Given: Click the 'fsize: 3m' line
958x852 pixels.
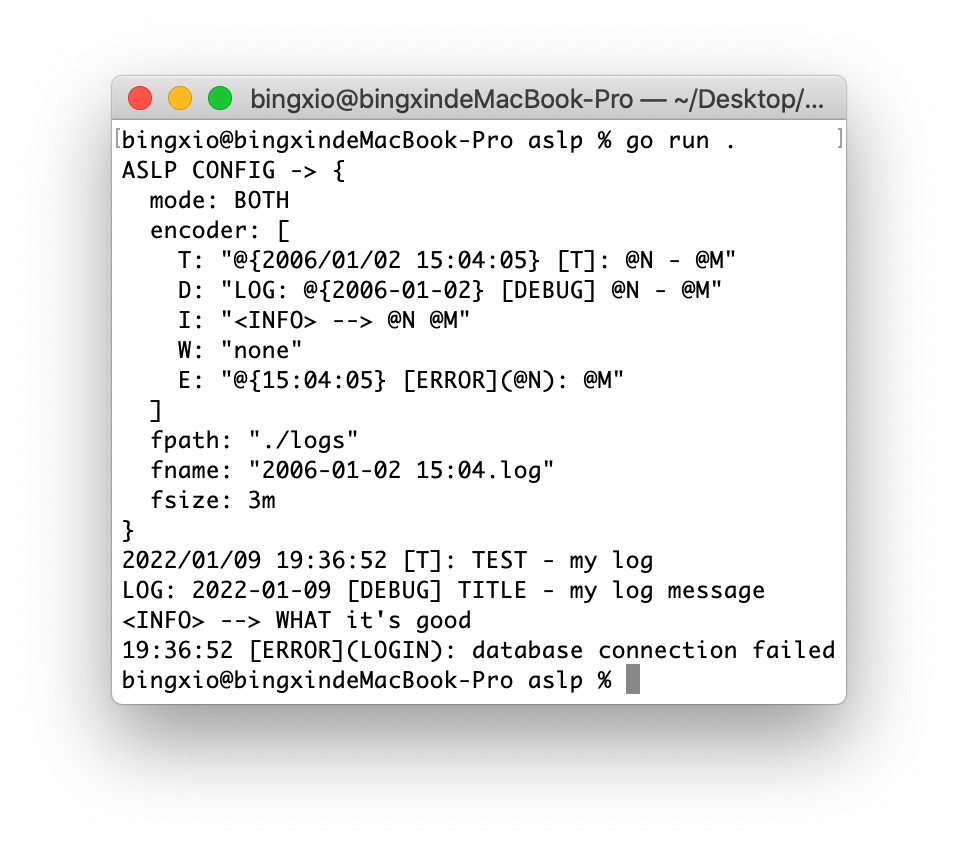Looking at the screenshot, I should pos(213,500).
